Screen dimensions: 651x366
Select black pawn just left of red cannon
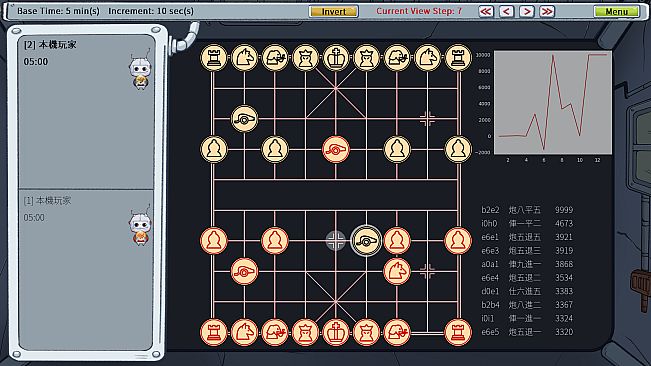pos(274,149)
